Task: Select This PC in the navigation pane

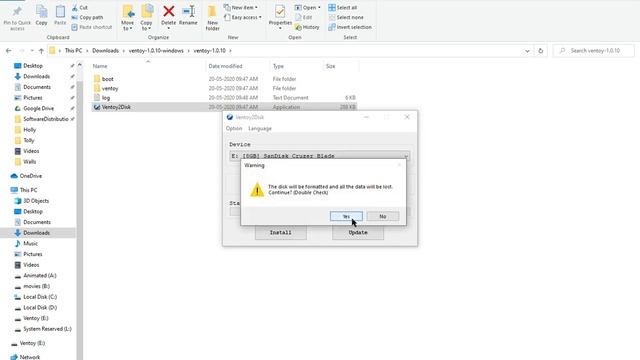Action: coord(28,190)
